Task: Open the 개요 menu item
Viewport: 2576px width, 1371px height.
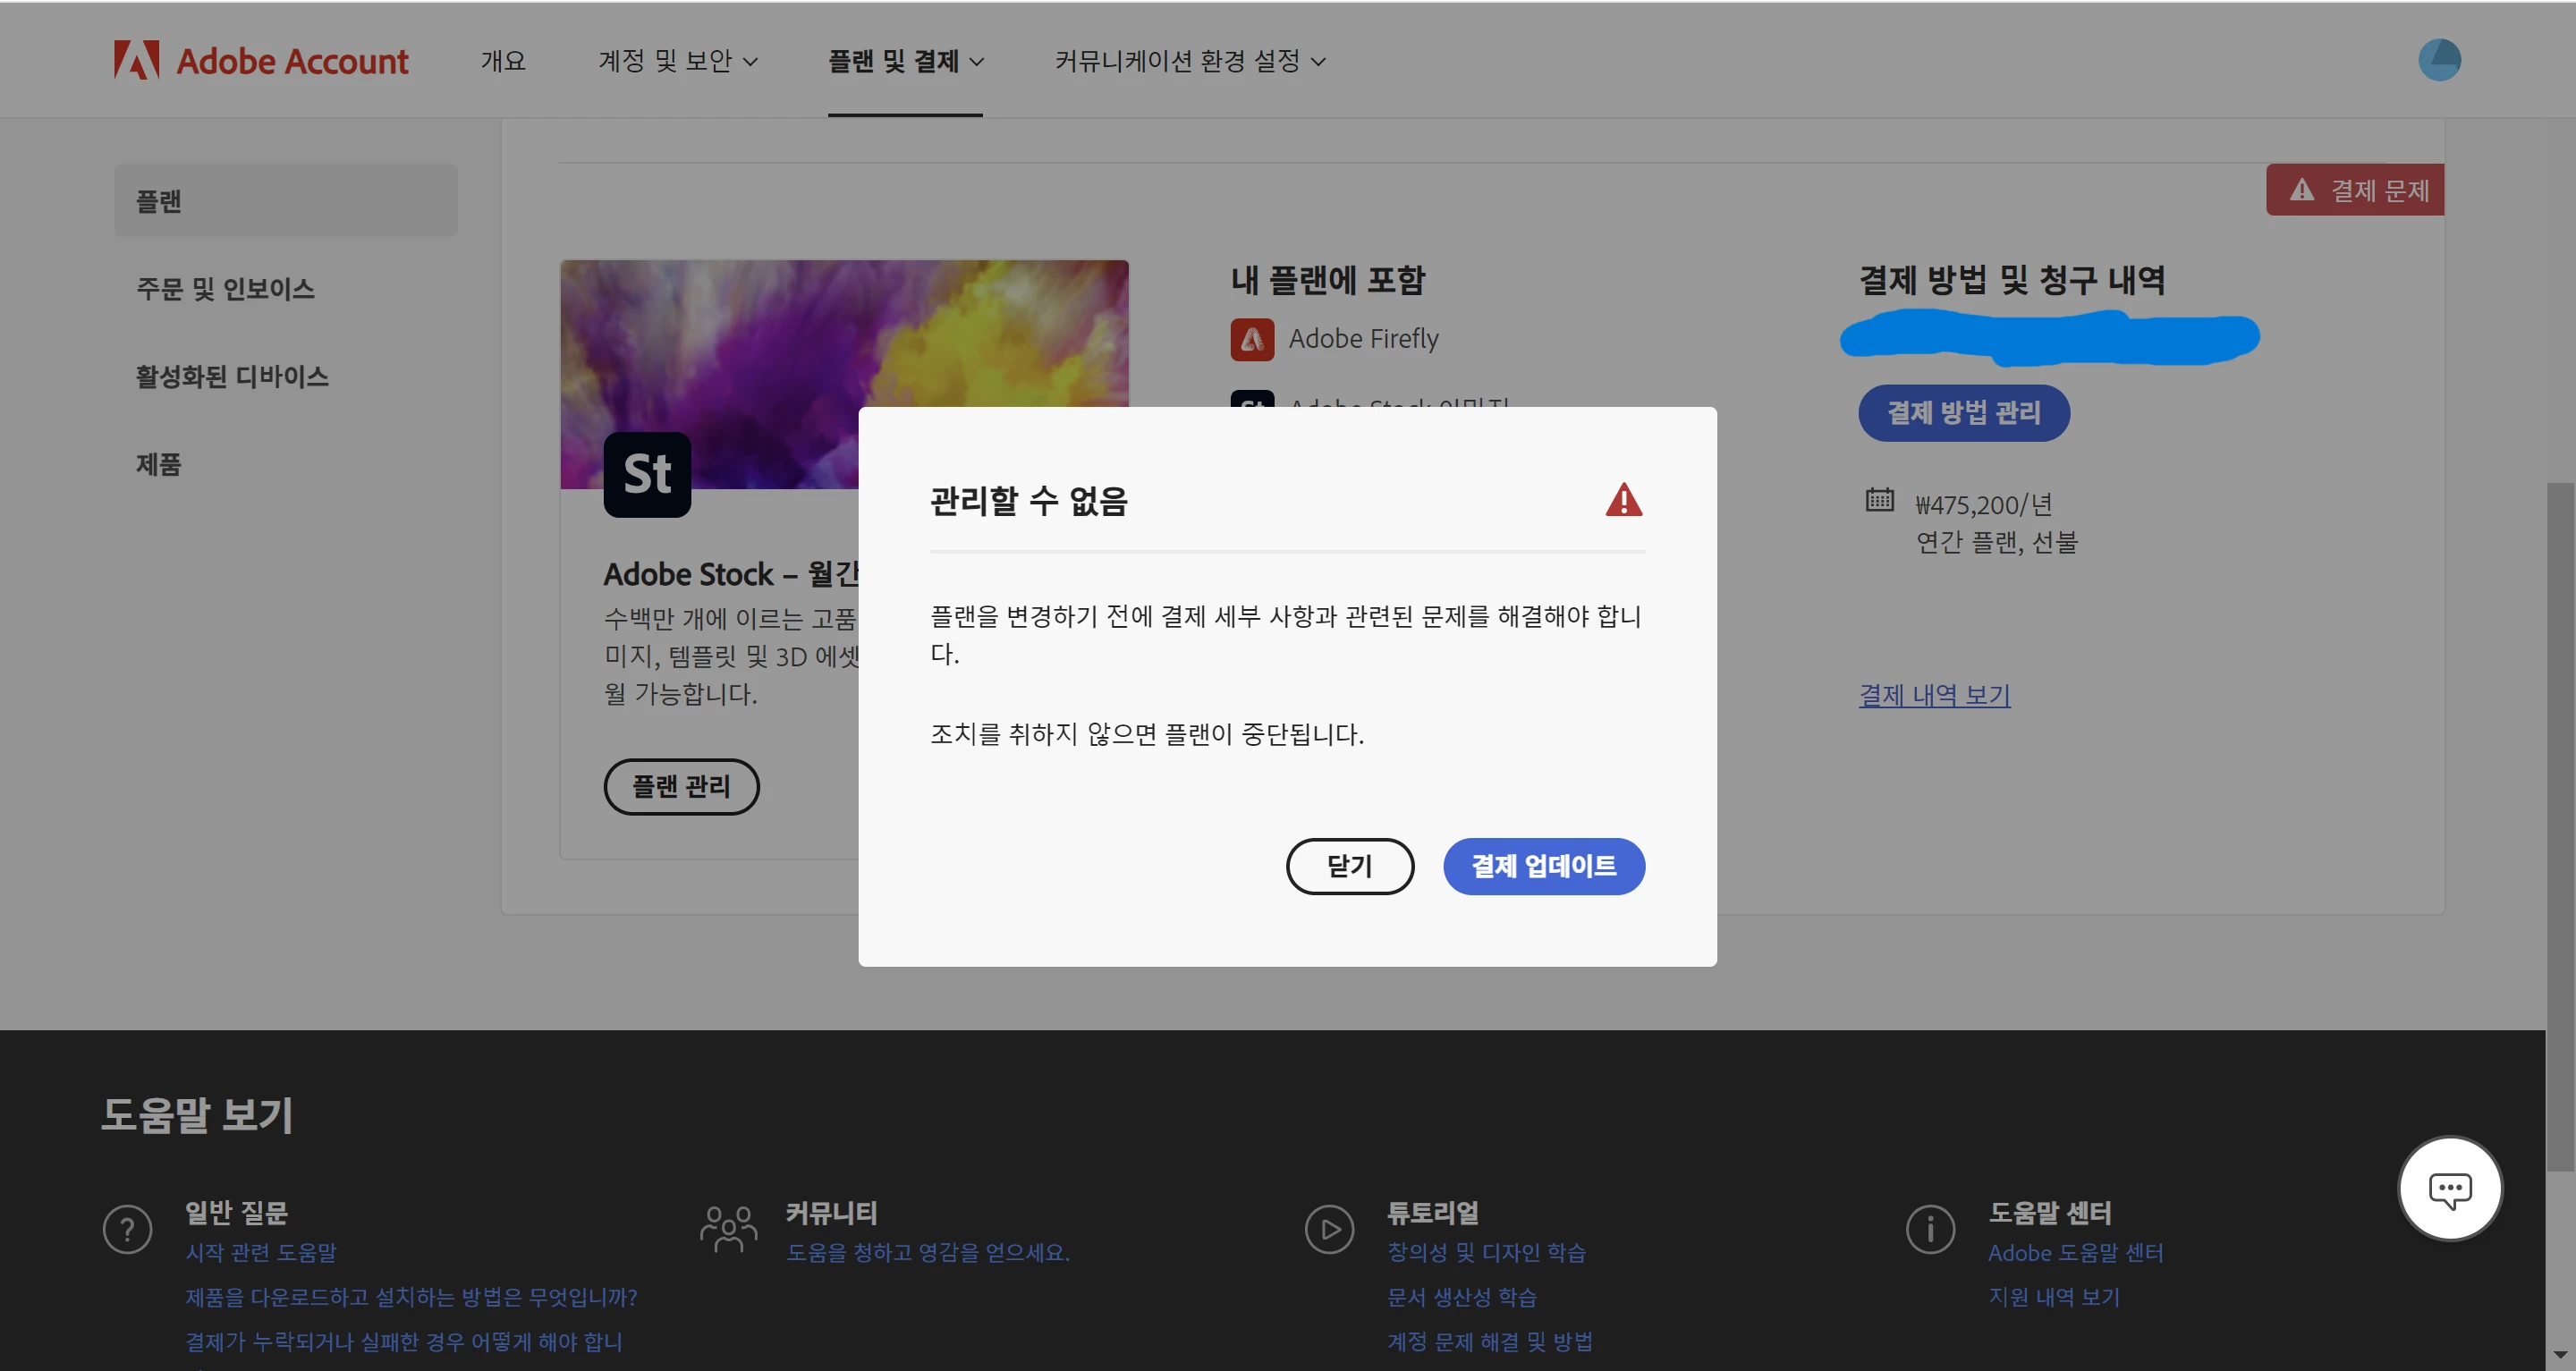Action: coord(503,61)
